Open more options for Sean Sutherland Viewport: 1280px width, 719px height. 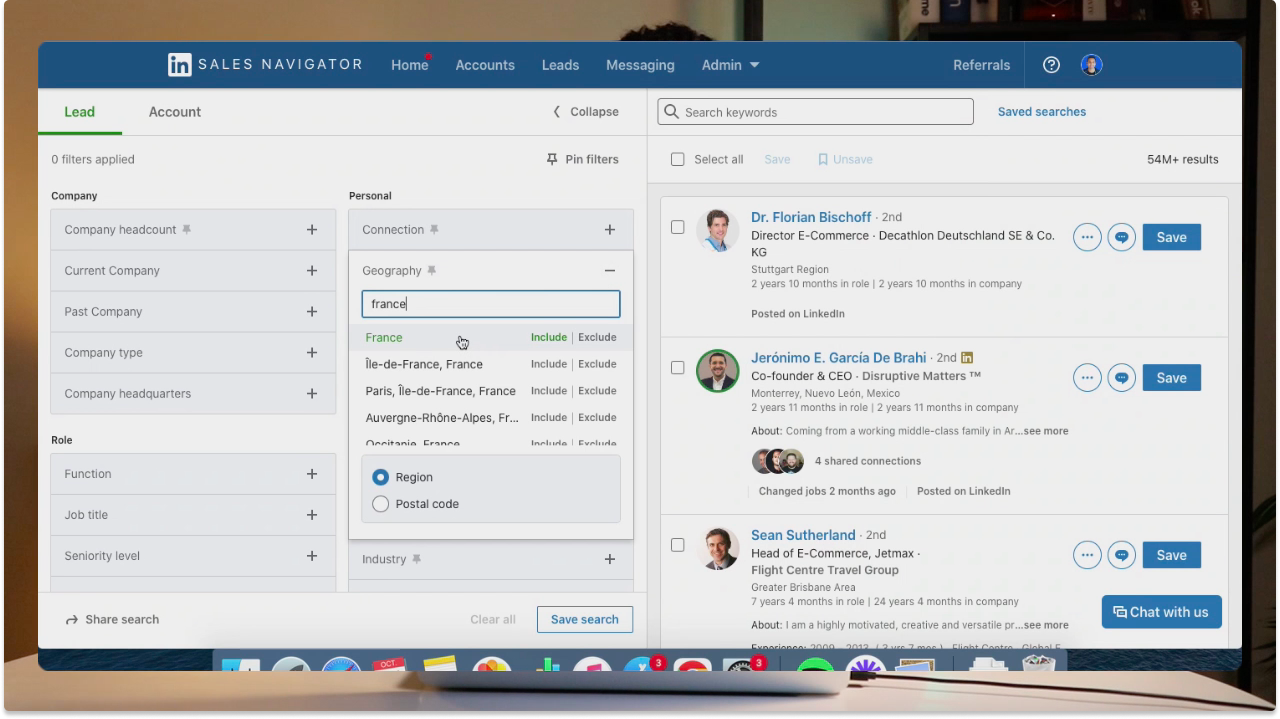[x=1088, y=555]
